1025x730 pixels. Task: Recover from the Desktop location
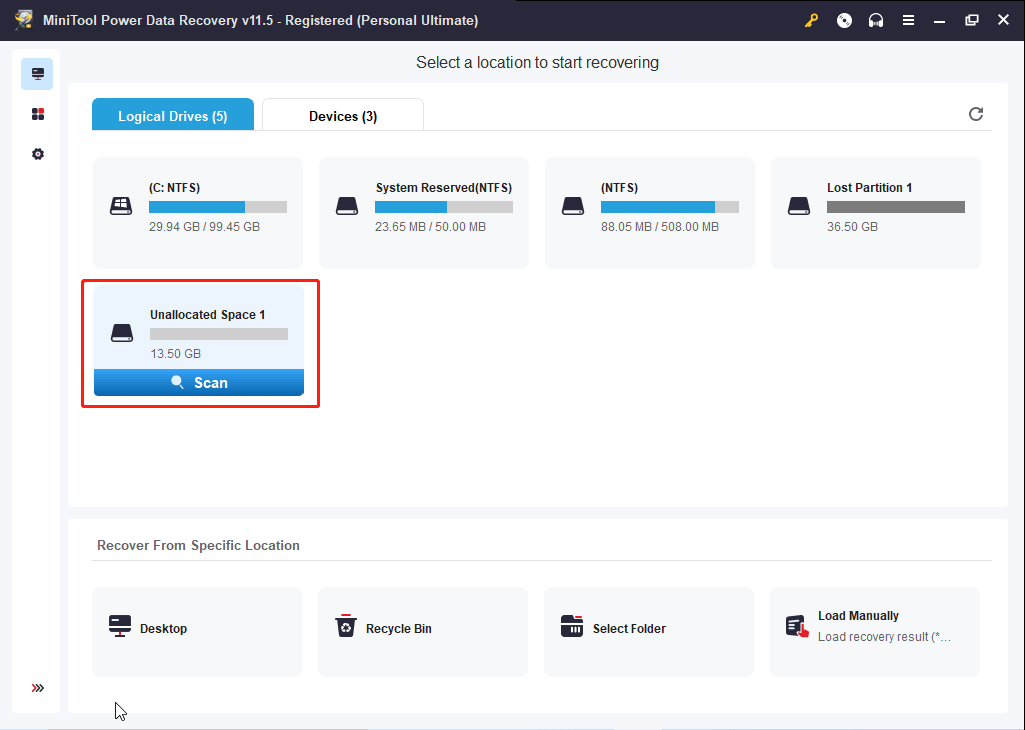click(197, 631)
